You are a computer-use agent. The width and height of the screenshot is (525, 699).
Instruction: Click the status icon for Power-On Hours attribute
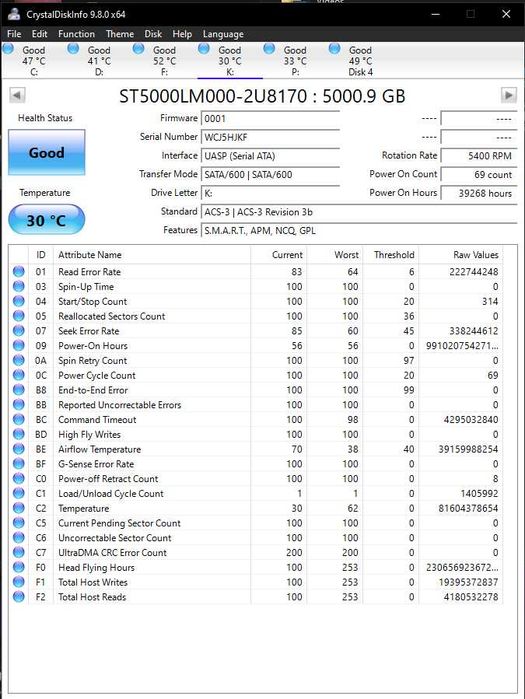[19, 345]
